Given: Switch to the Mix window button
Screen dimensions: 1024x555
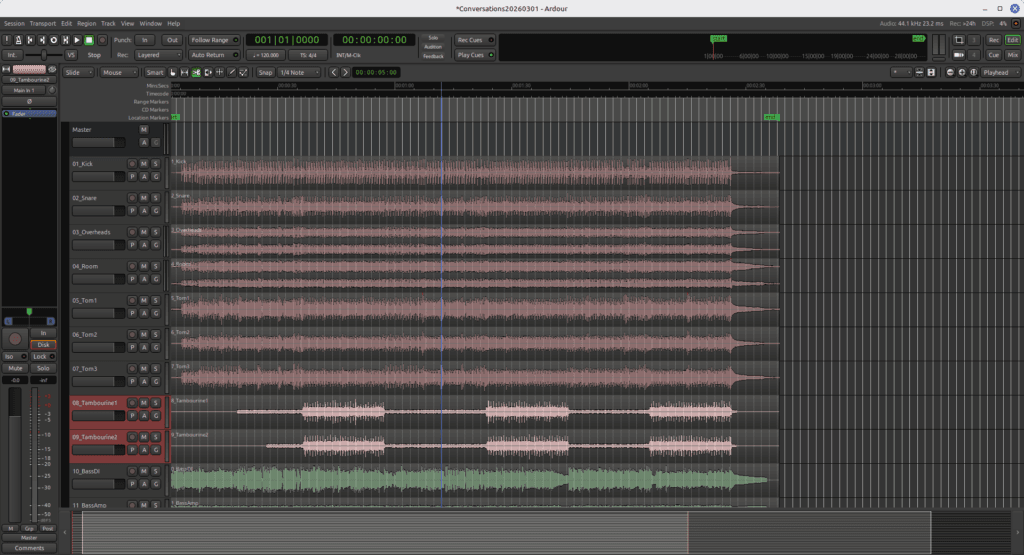Looking at the screenshot, I should 1012,55.
